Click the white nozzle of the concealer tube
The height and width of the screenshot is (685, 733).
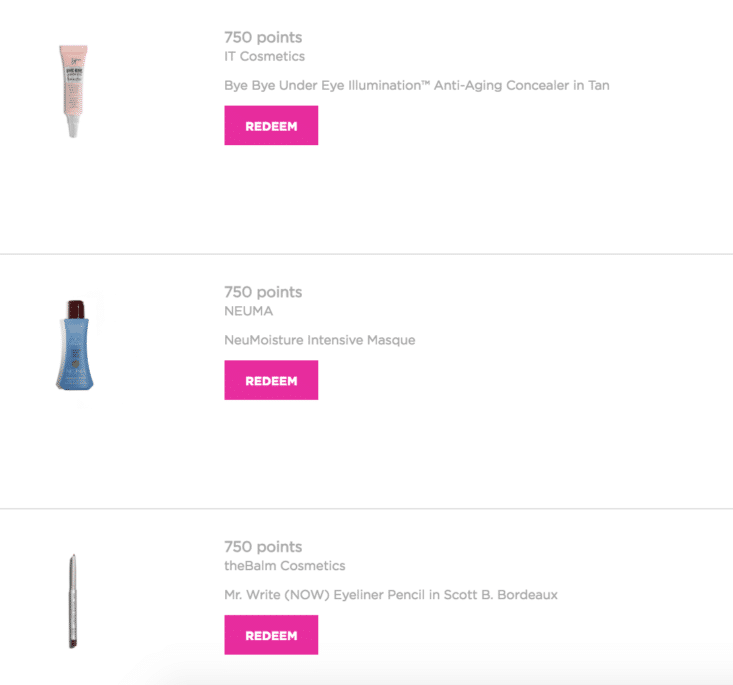tap(73, 125)
